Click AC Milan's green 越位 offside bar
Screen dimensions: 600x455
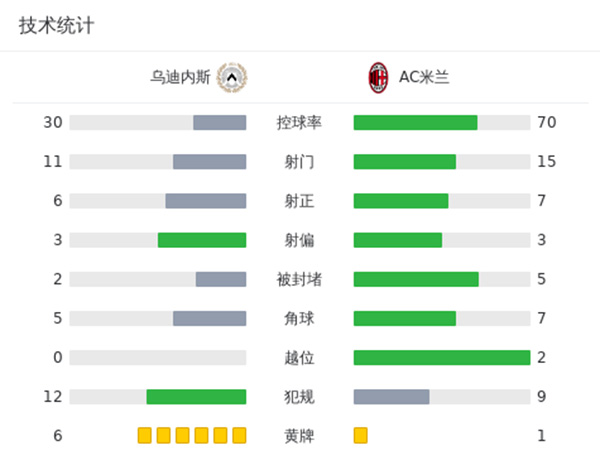(x=441, y=357)
